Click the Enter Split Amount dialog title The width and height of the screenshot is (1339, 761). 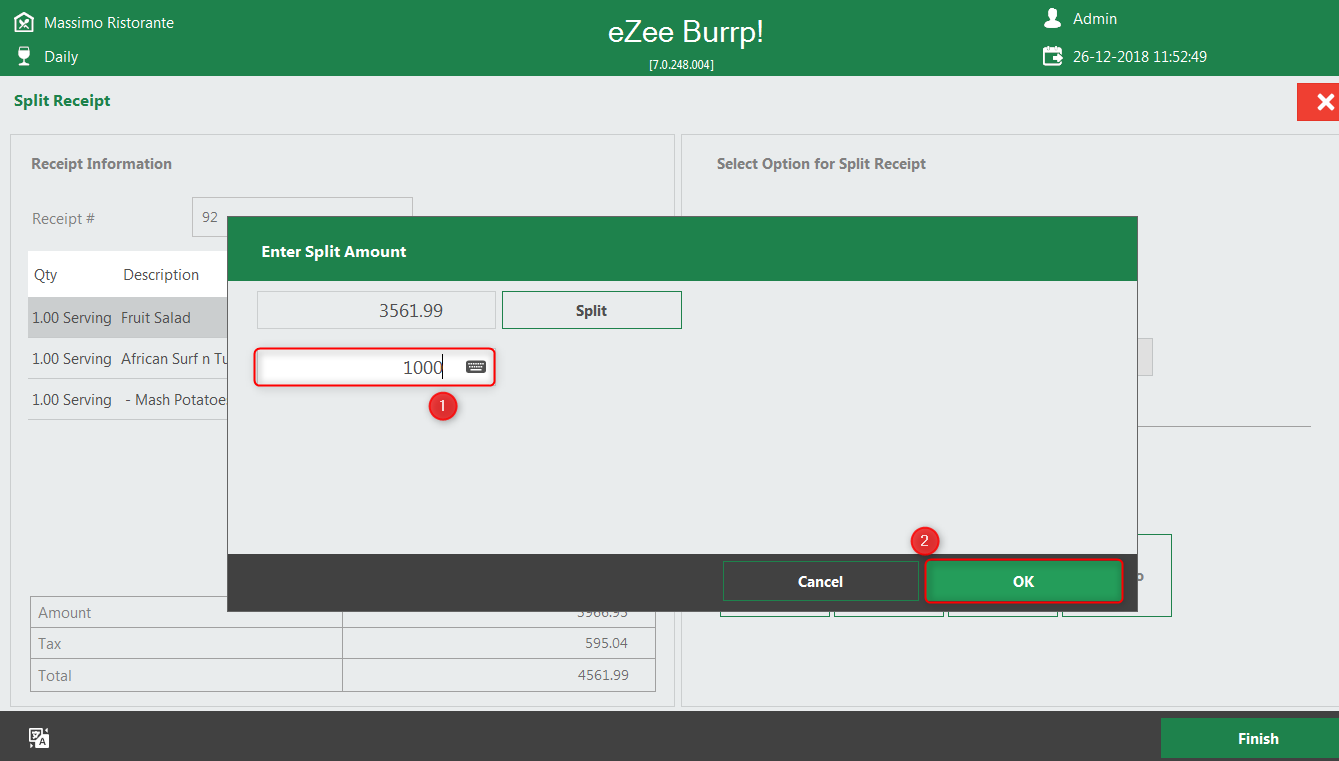tap(334, 251)
